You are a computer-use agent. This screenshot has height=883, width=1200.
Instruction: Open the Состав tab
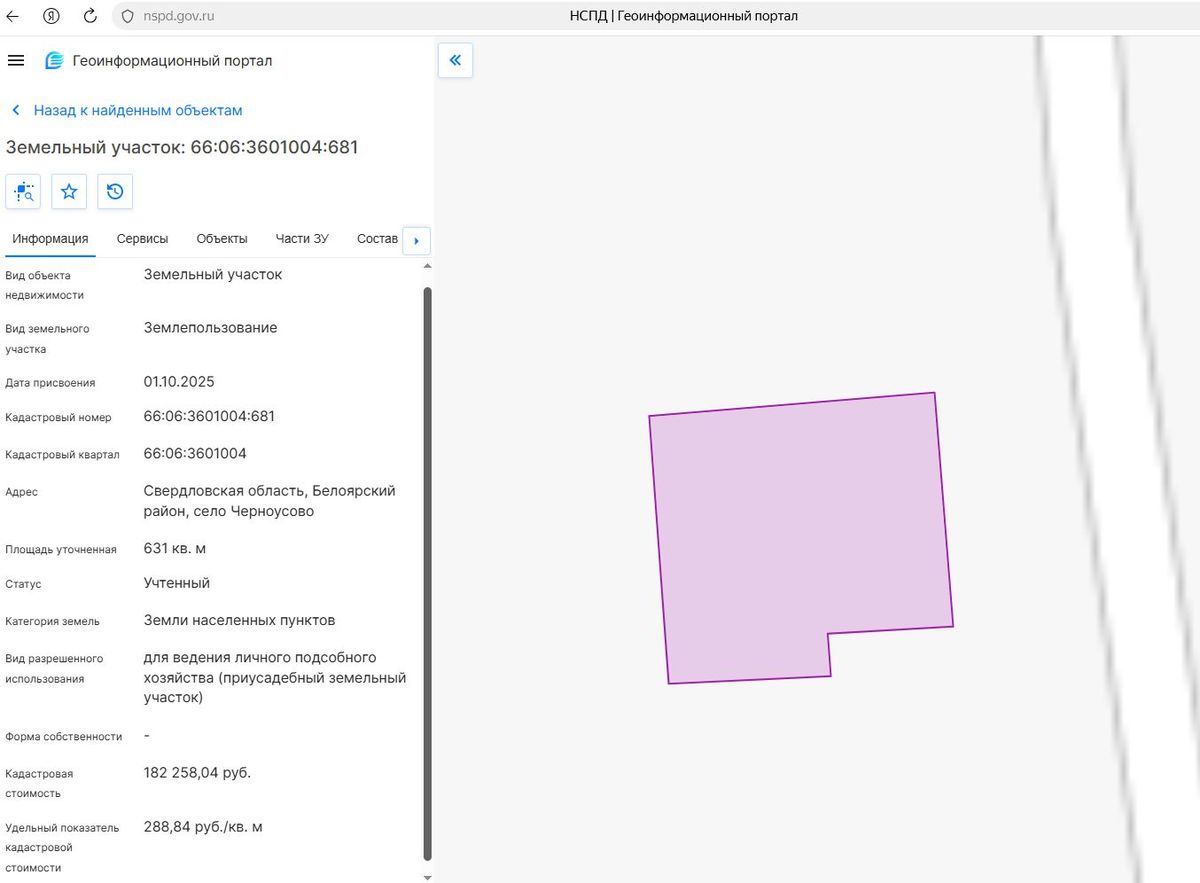[x=377, y=239]
